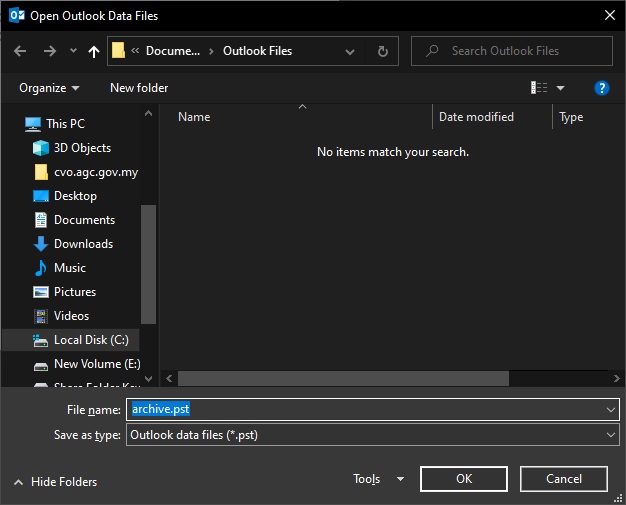
Task: Select Local Disk (C:) drive
Action: pyautogui.click(x=88, y=340)
